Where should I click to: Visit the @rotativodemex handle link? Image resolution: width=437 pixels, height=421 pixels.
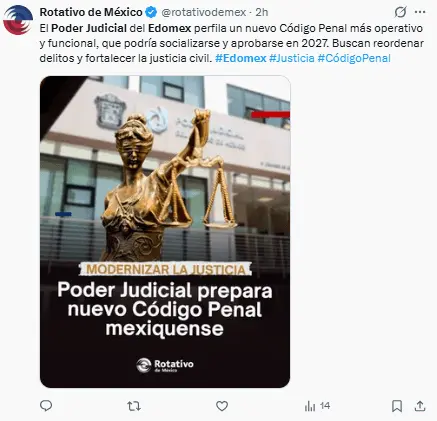pyautogui.click(x=204, y=12)
